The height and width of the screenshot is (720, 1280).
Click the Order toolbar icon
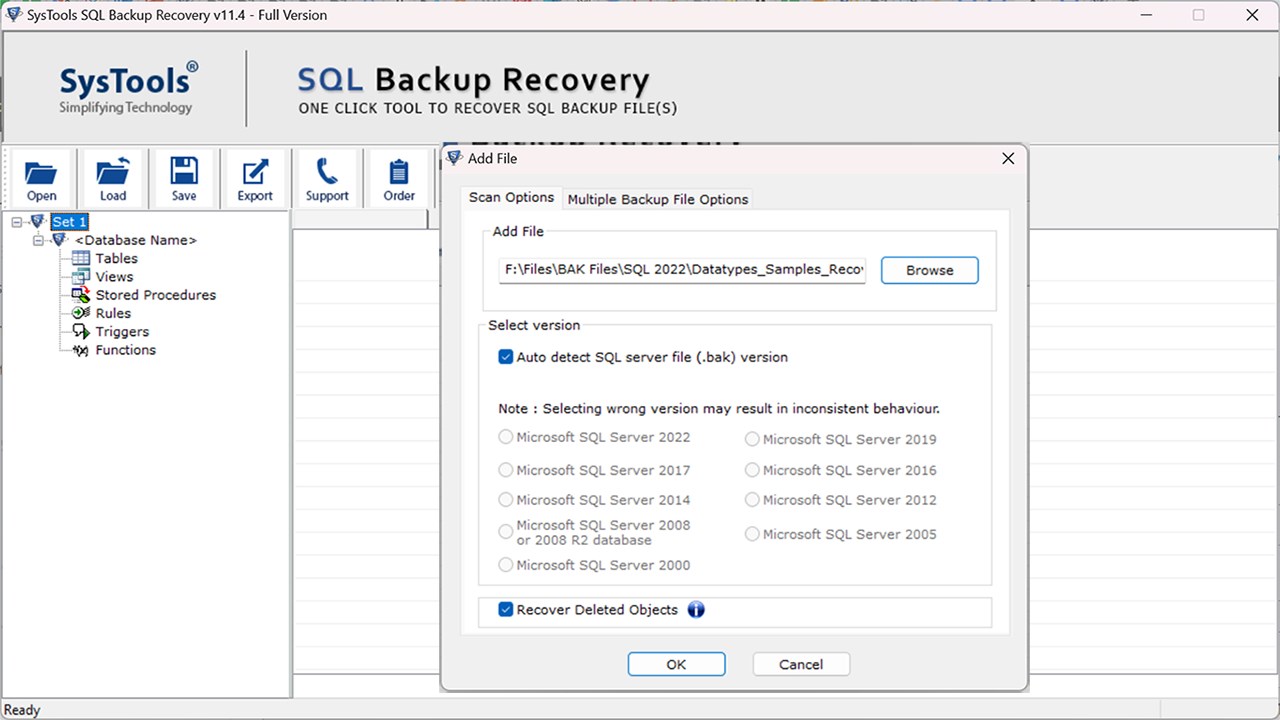point(399,179)
